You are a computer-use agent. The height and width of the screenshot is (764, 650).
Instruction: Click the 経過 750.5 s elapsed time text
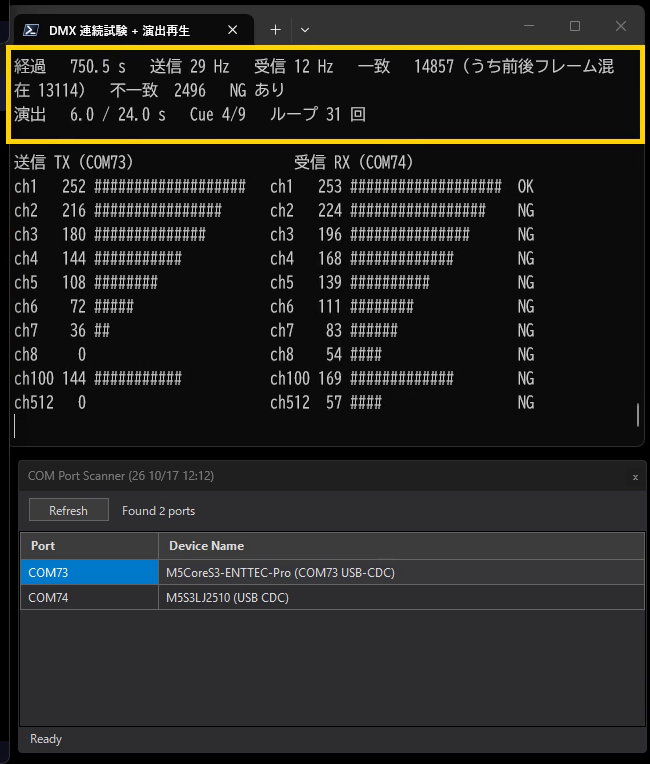coord(70,66)
